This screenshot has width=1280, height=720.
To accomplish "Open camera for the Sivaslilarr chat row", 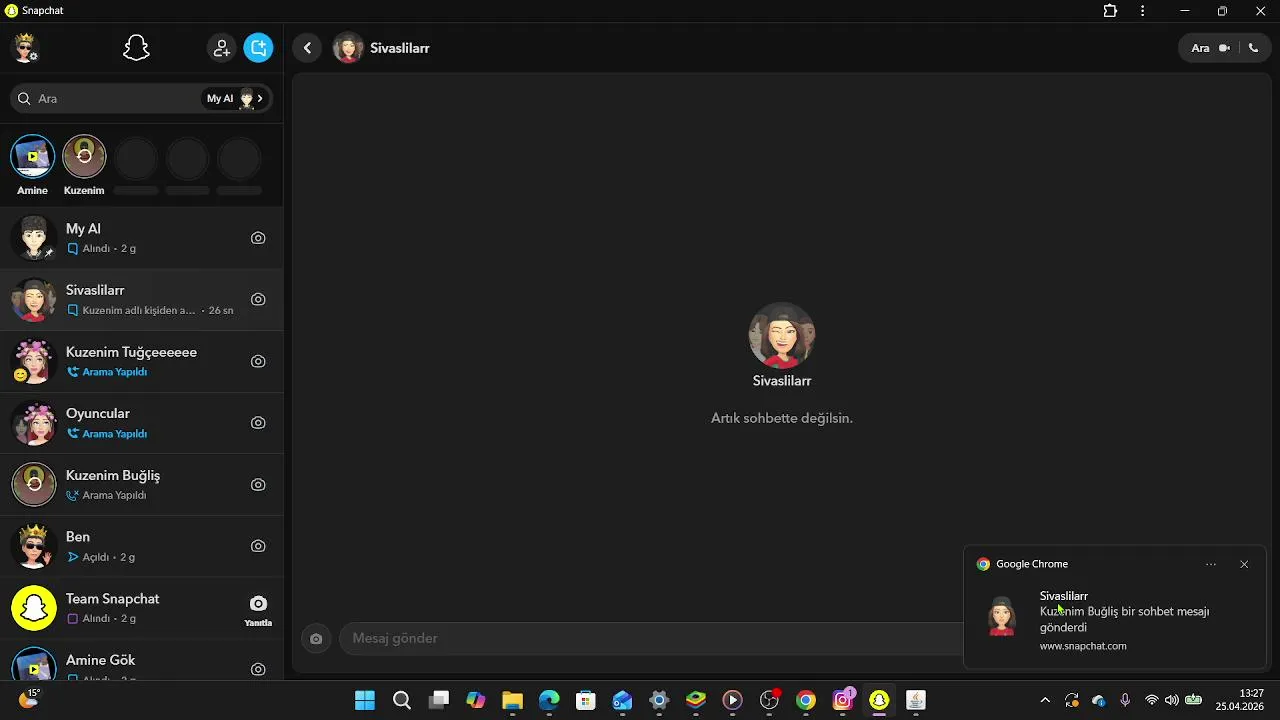I will [x=258, y=299].
